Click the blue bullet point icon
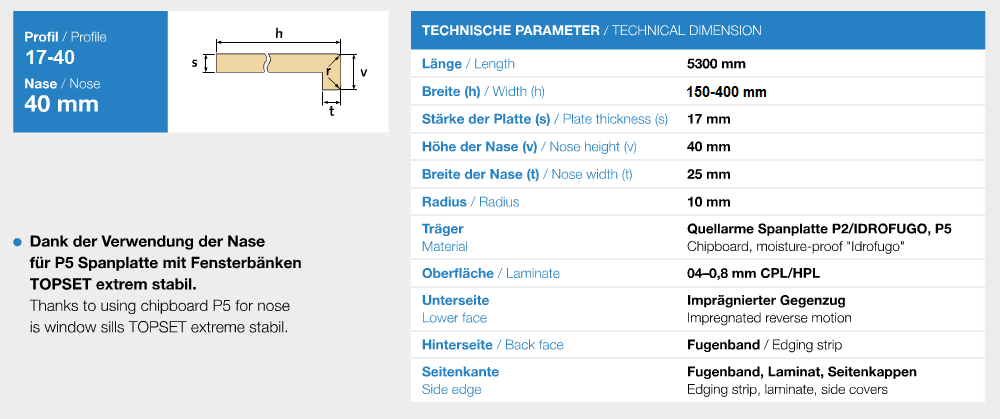The height and width of the screenshot is (419, 1000). [x=18, y=242]
